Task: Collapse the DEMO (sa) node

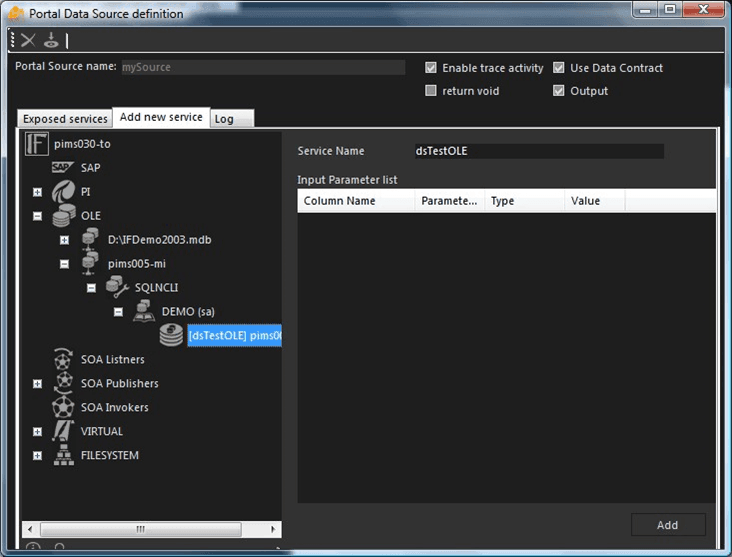Action: pyautogui.click(x=119, y=312)
